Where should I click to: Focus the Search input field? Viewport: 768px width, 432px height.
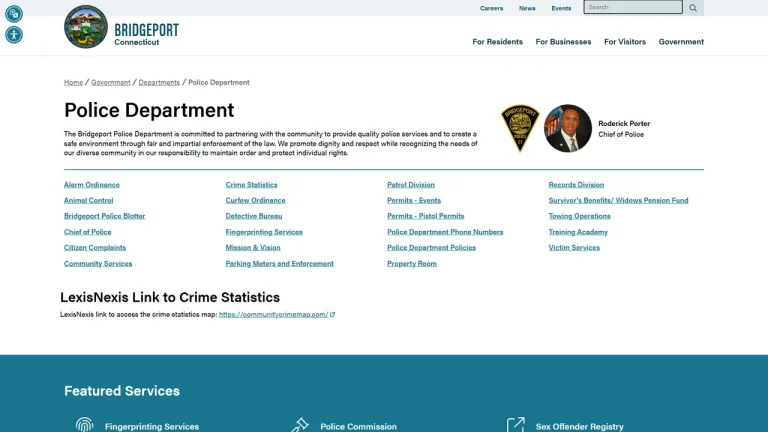coord(633,7)
